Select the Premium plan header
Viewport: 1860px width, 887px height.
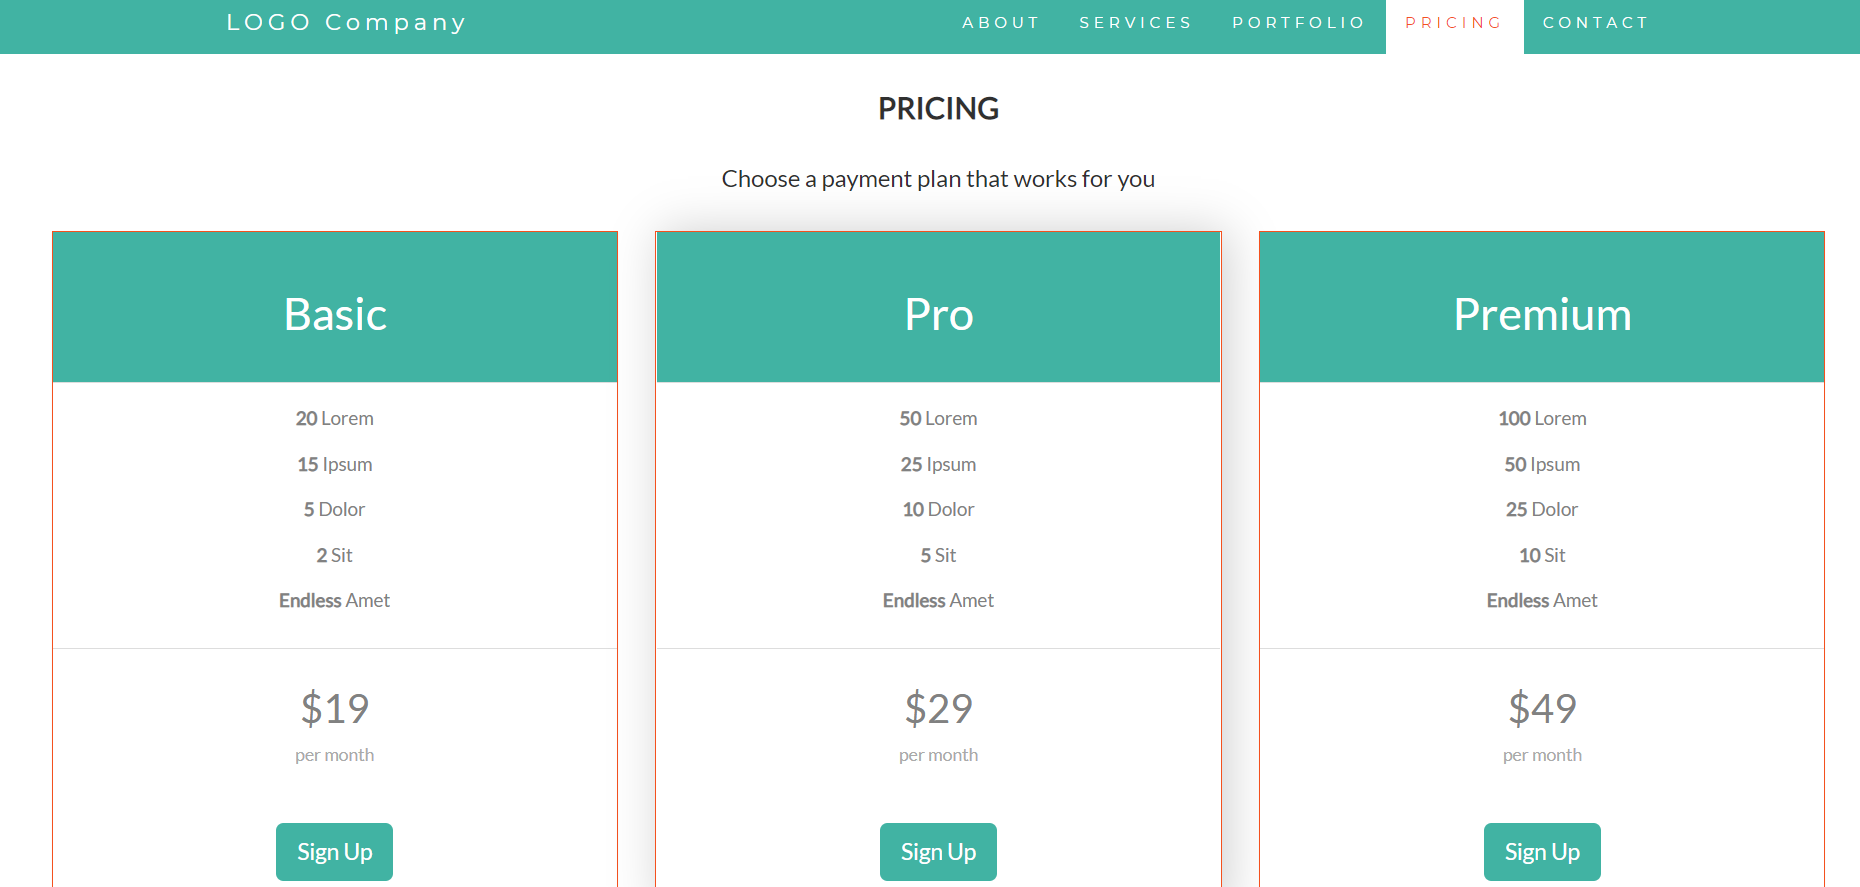(1542, 313)
